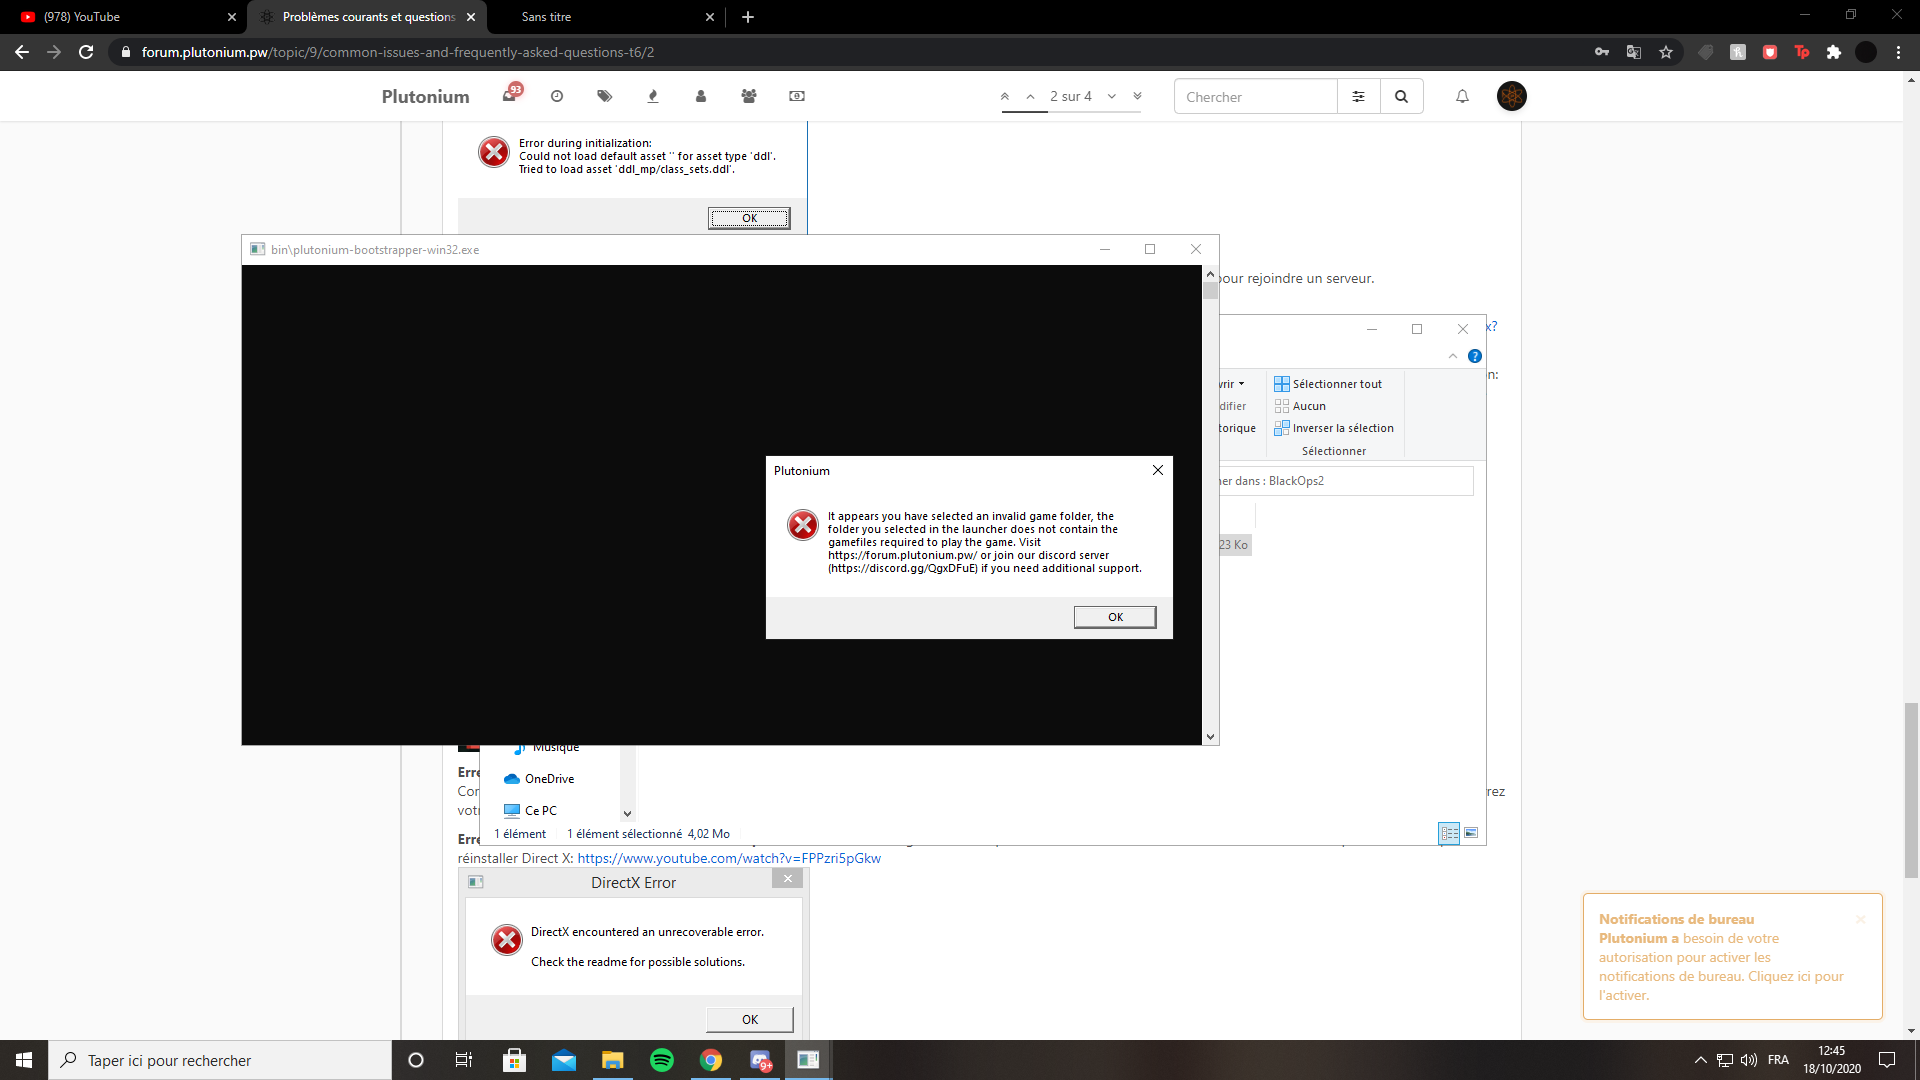Image resolution: width=1920 pixels, height=1080 pixels.
Task: Open File Explorer from the taskbar
Action: coord(612,1060)
